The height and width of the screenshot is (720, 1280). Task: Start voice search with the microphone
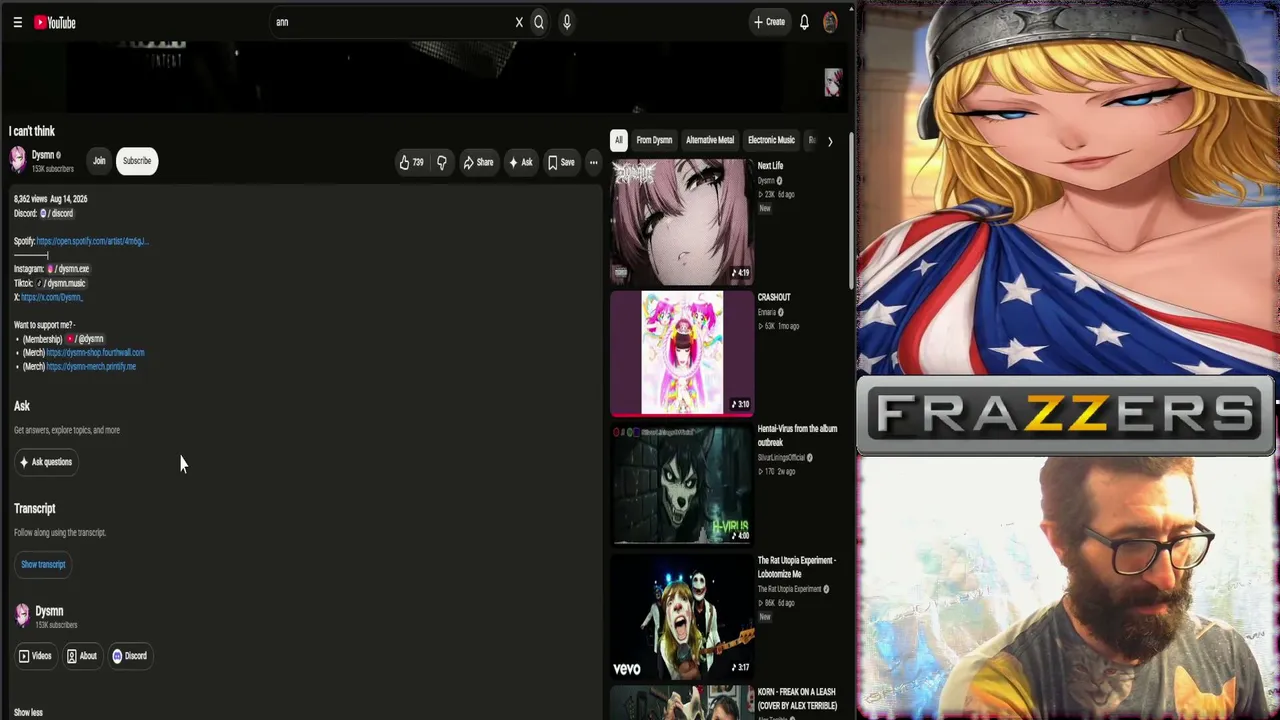[x=567, y=22]
